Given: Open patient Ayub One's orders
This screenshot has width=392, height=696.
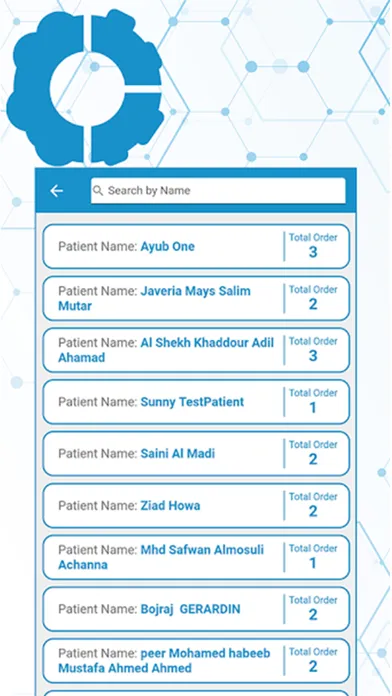Looking at the screenshot, I should 196,246.
